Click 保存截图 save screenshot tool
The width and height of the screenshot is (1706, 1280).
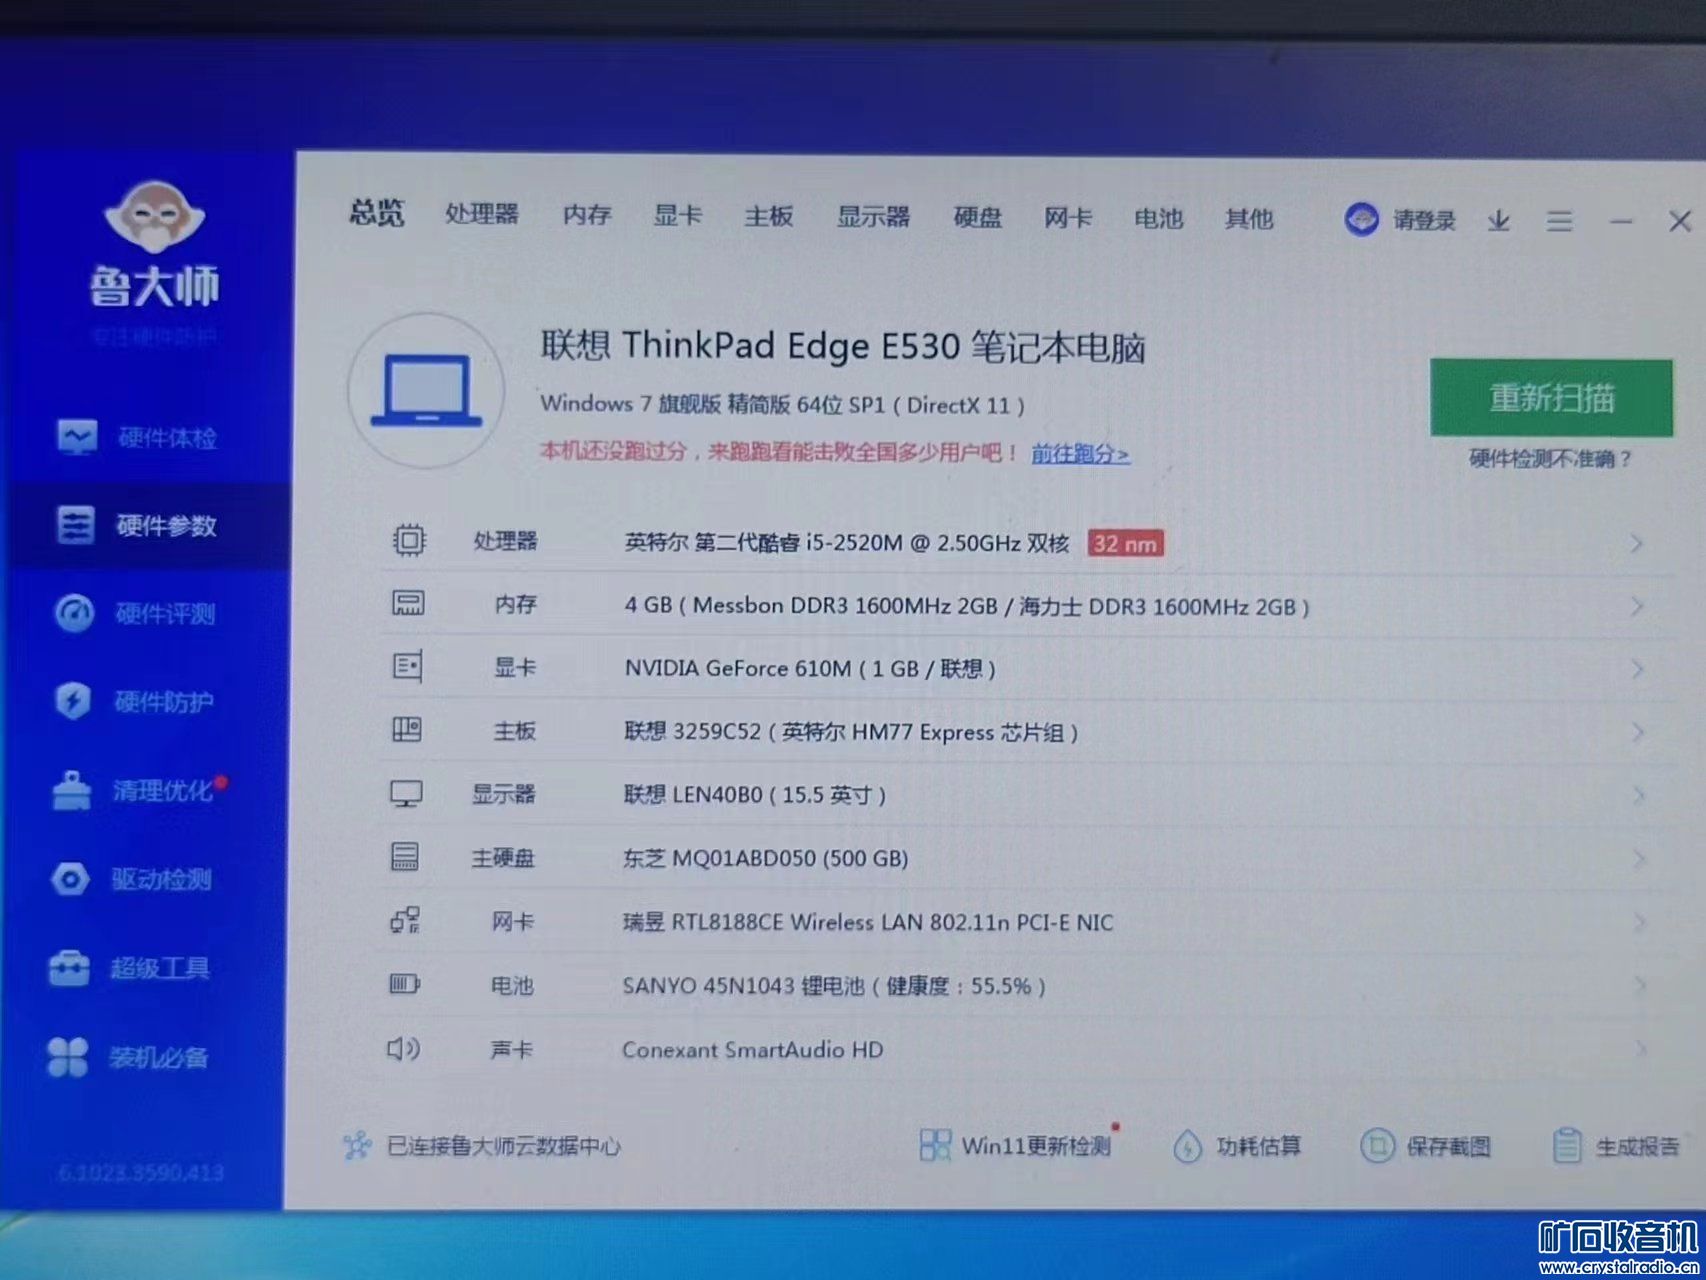[1425, 1146]
